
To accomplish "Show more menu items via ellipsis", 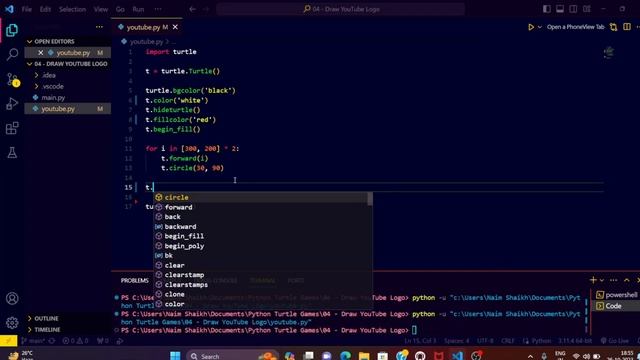I will 158,9.
